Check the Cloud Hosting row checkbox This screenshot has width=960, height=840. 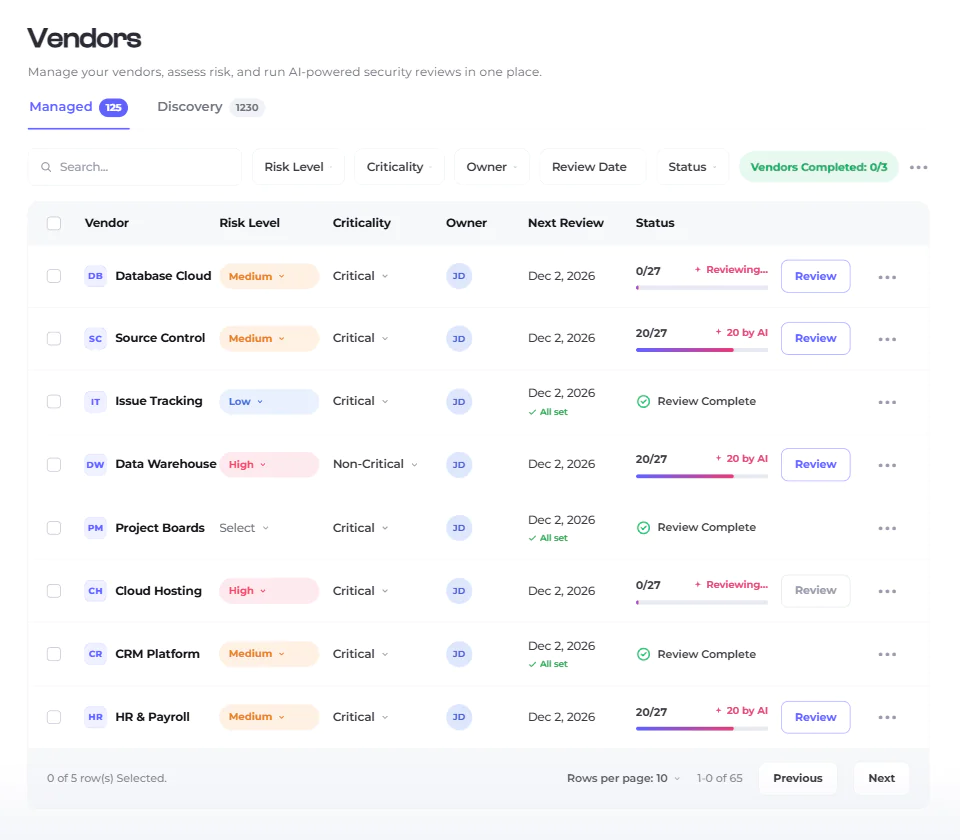pyautogui.click(x=54, y=591)
